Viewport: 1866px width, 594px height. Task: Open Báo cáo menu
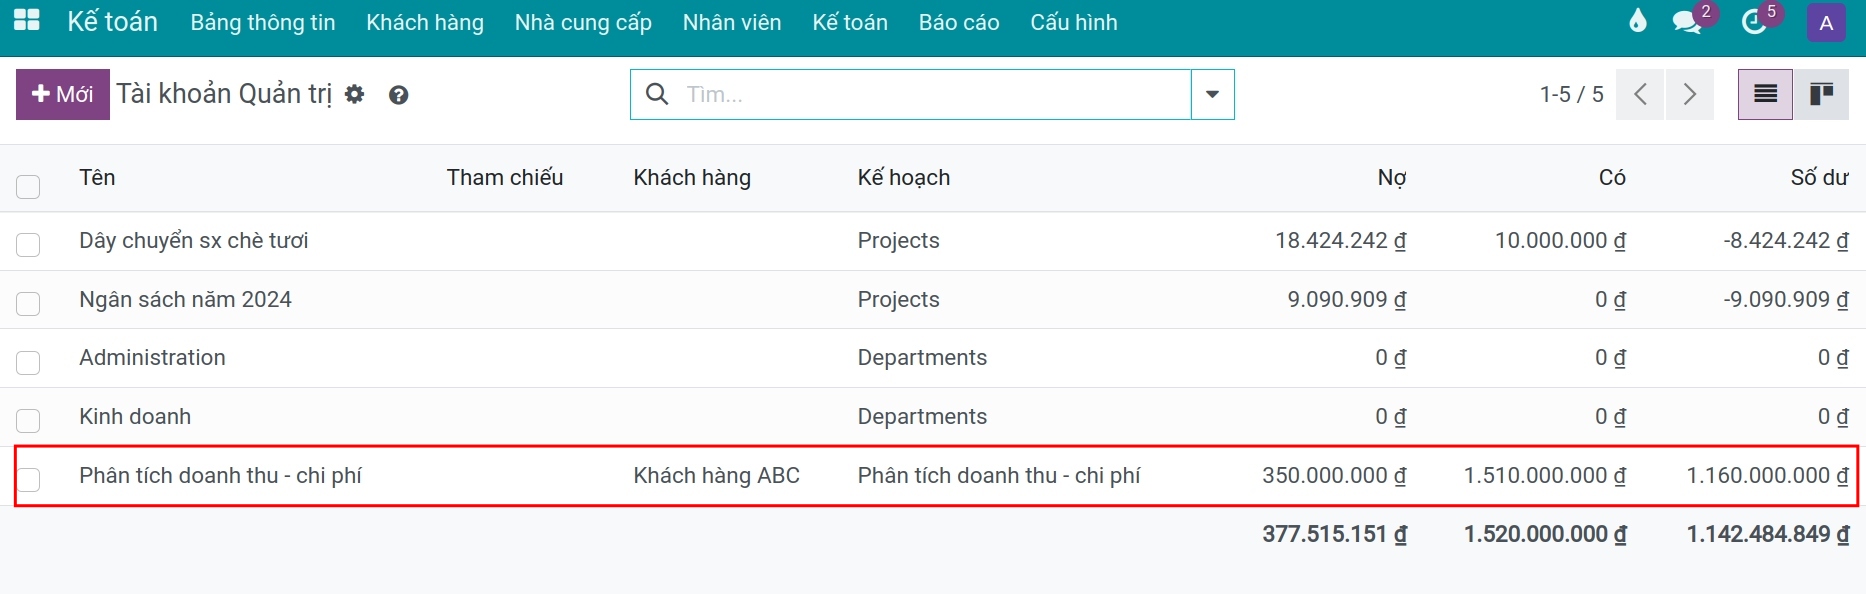(959, 22)
